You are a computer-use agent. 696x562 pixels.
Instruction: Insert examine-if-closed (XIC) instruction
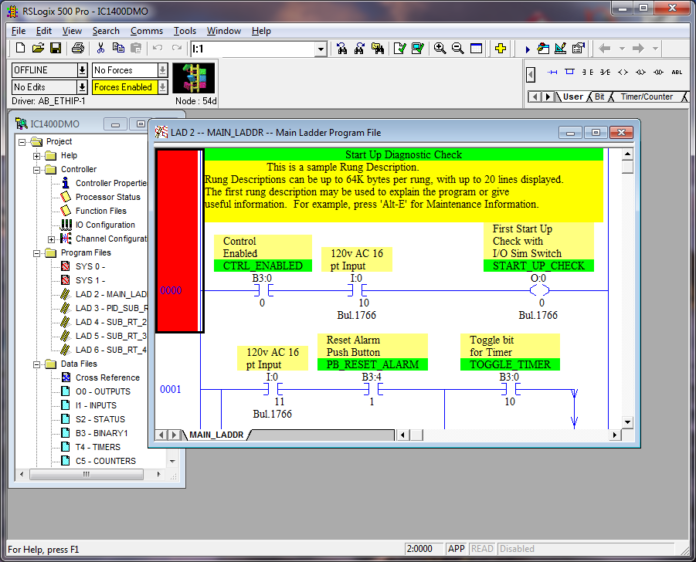588,72
